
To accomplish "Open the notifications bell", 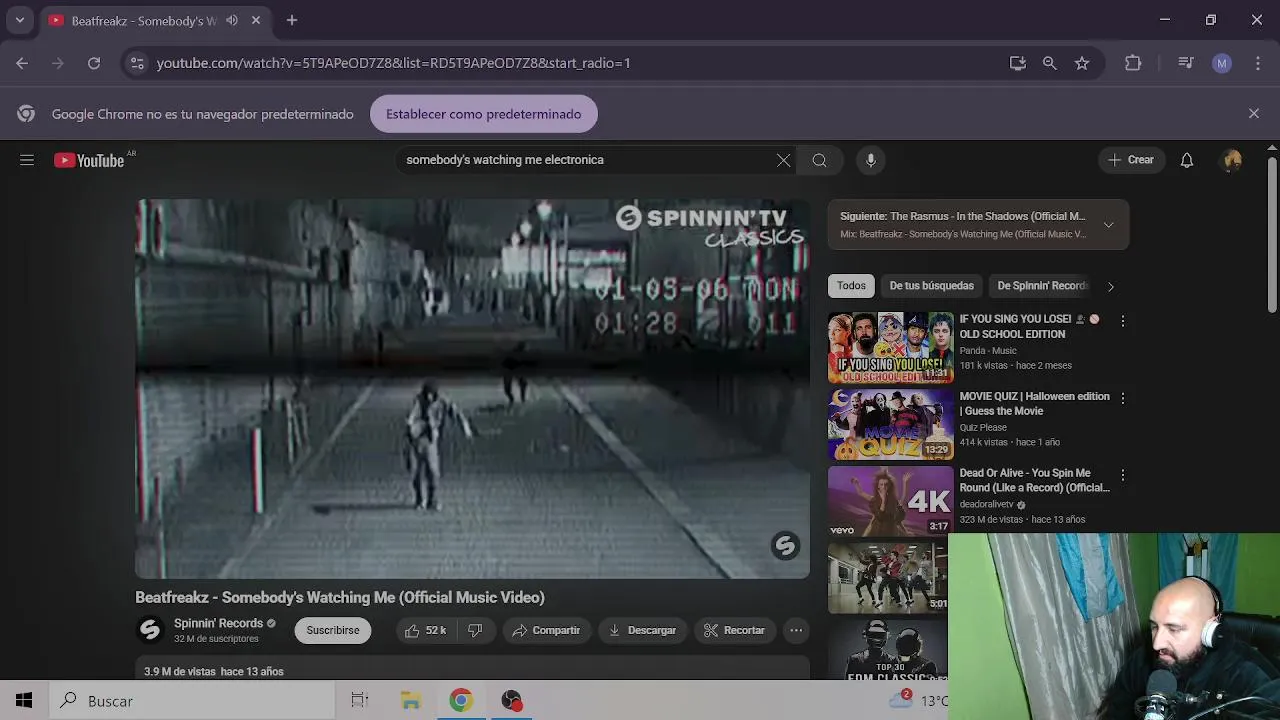I will point(1187,160).
